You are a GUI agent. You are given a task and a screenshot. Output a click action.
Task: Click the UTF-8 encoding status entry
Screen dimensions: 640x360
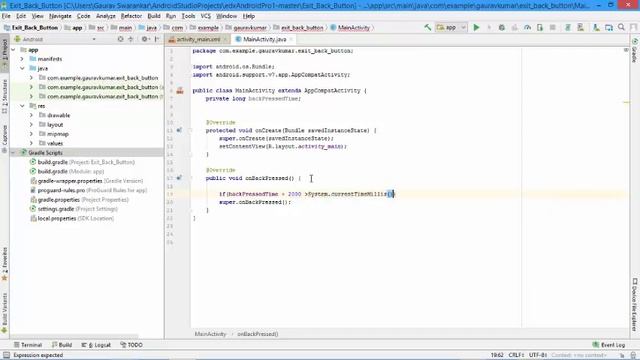(x=538, y=355)
